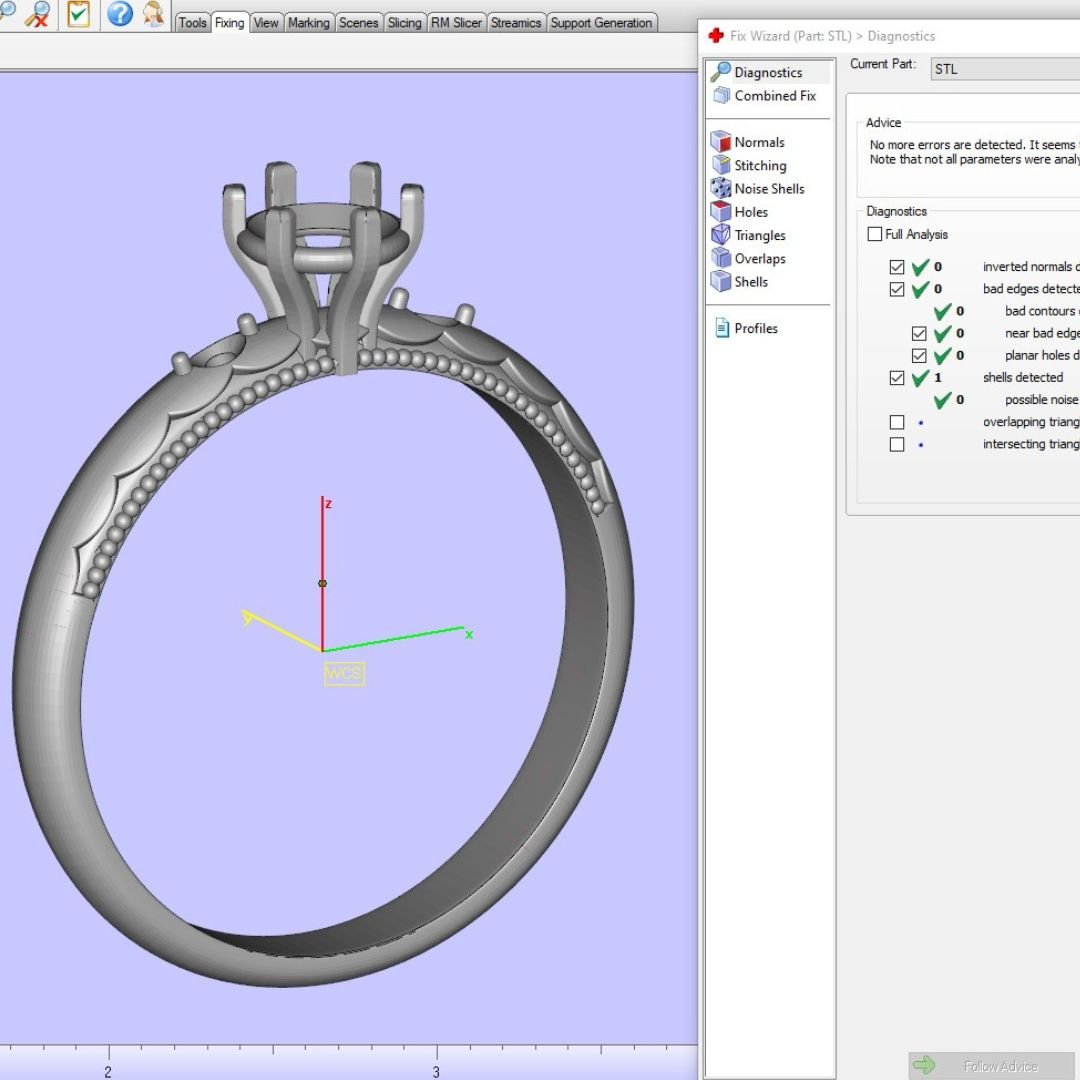Click green check beside inverted normals
Viewport: 1080px width, 1080px height.
pyautogui.click(x=920, y=267)
